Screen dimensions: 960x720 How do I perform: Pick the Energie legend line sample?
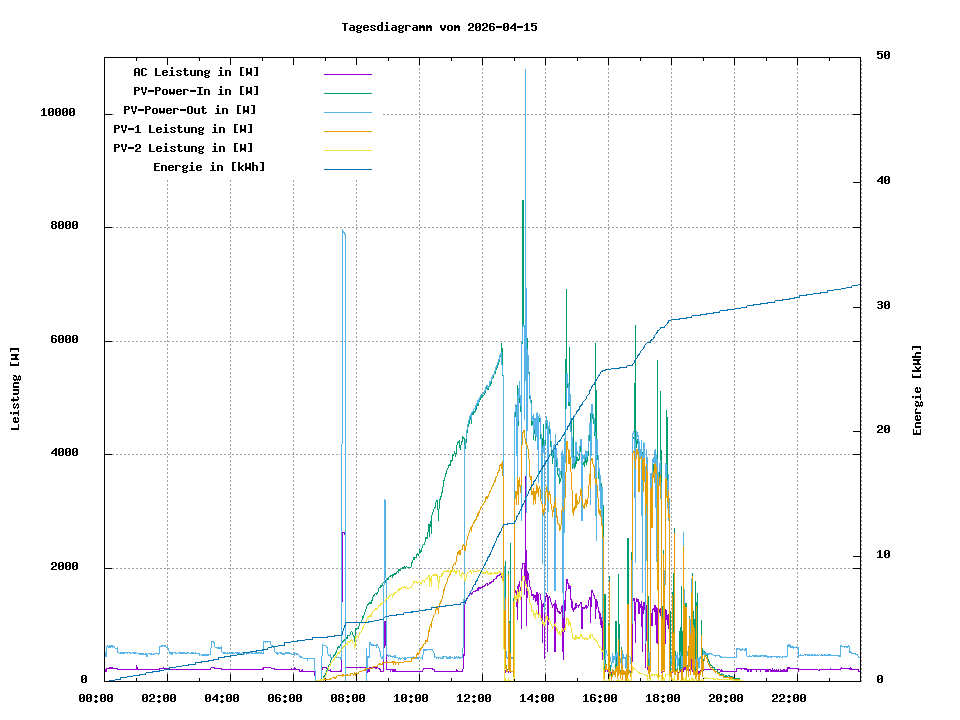[x=347, y=169]
